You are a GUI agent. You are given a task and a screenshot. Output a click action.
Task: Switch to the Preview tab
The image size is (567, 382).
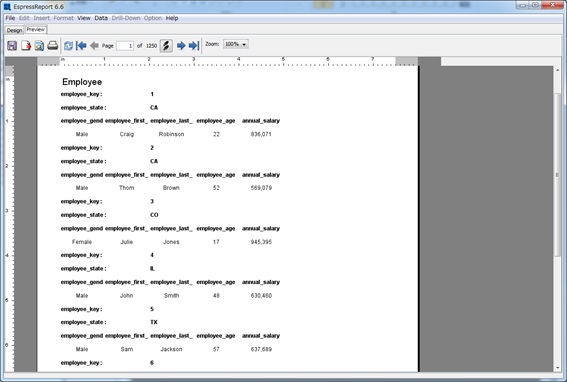[x=36, y=30]
